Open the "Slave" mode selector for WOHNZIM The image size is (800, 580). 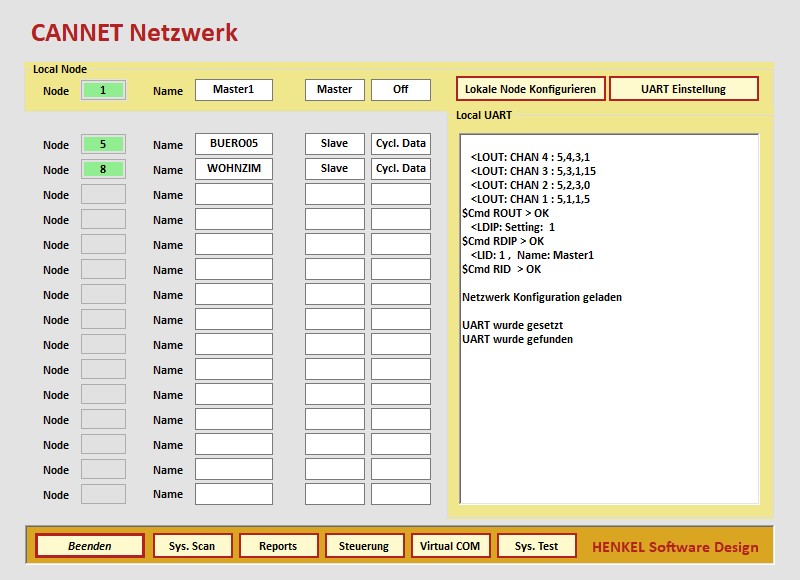334,169
